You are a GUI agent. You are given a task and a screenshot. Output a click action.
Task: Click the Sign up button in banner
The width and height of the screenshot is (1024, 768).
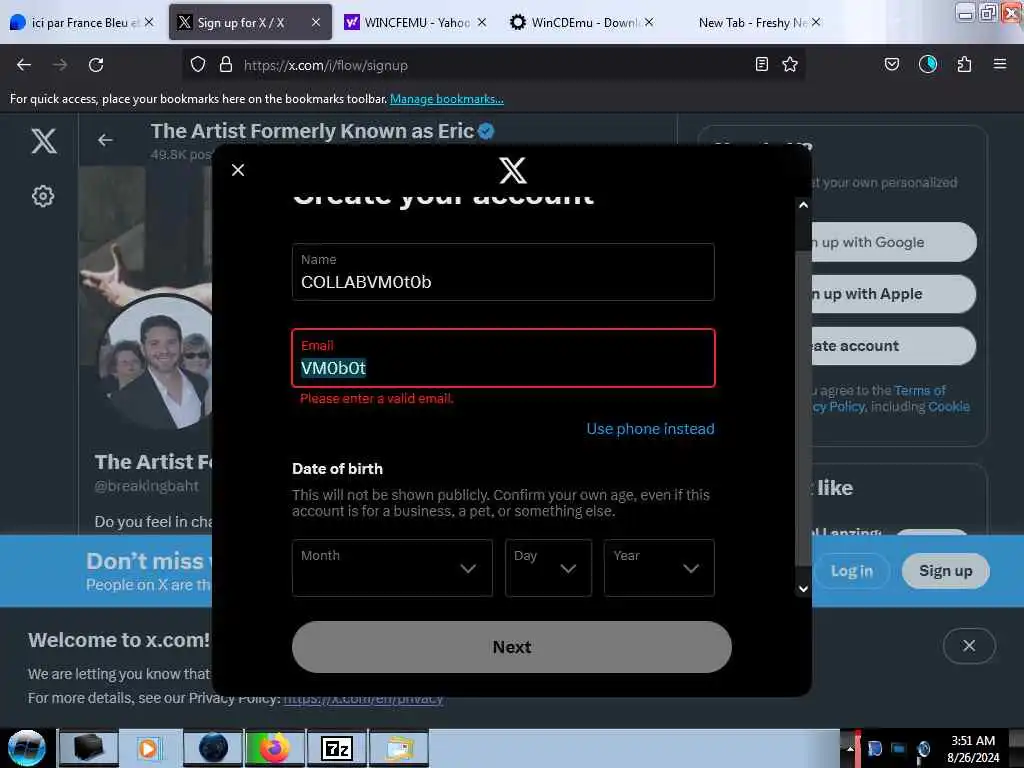click(x=946, y=571)
